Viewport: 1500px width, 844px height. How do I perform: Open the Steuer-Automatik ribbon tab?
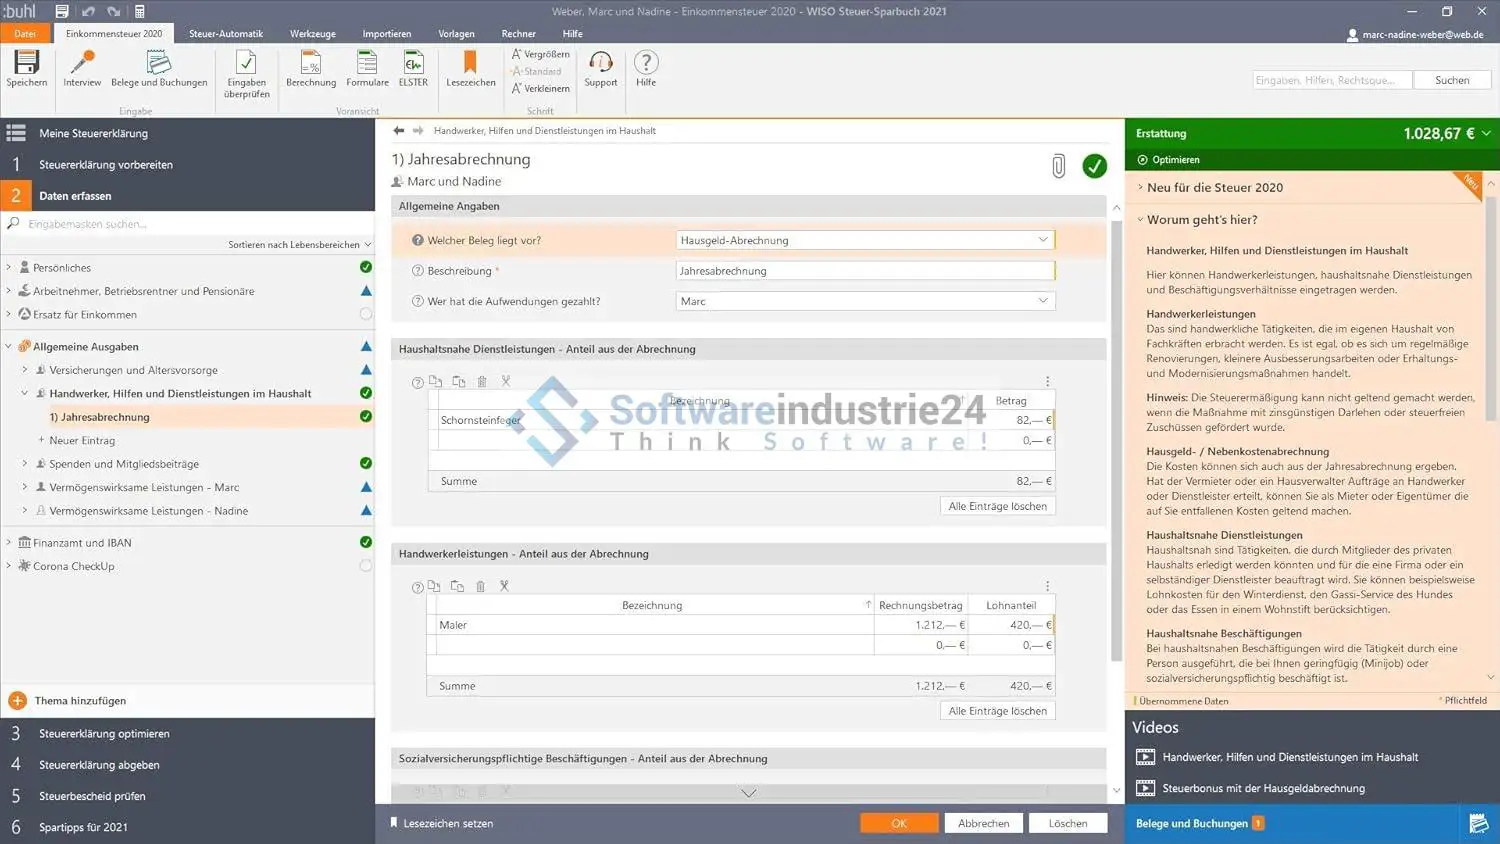[x=226, y=34]
